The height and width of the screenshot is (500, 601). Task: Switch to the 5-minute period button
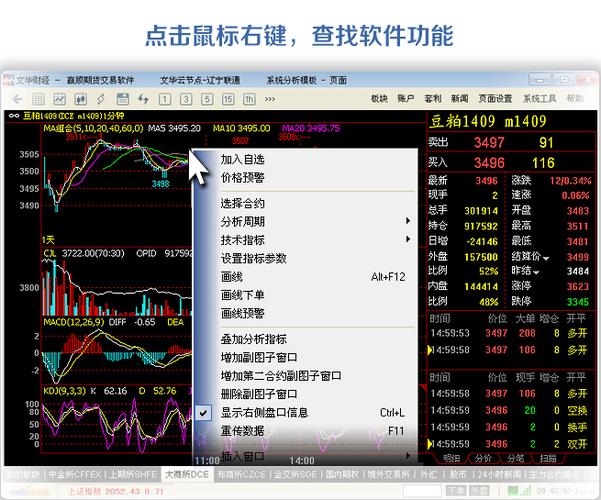207,100
